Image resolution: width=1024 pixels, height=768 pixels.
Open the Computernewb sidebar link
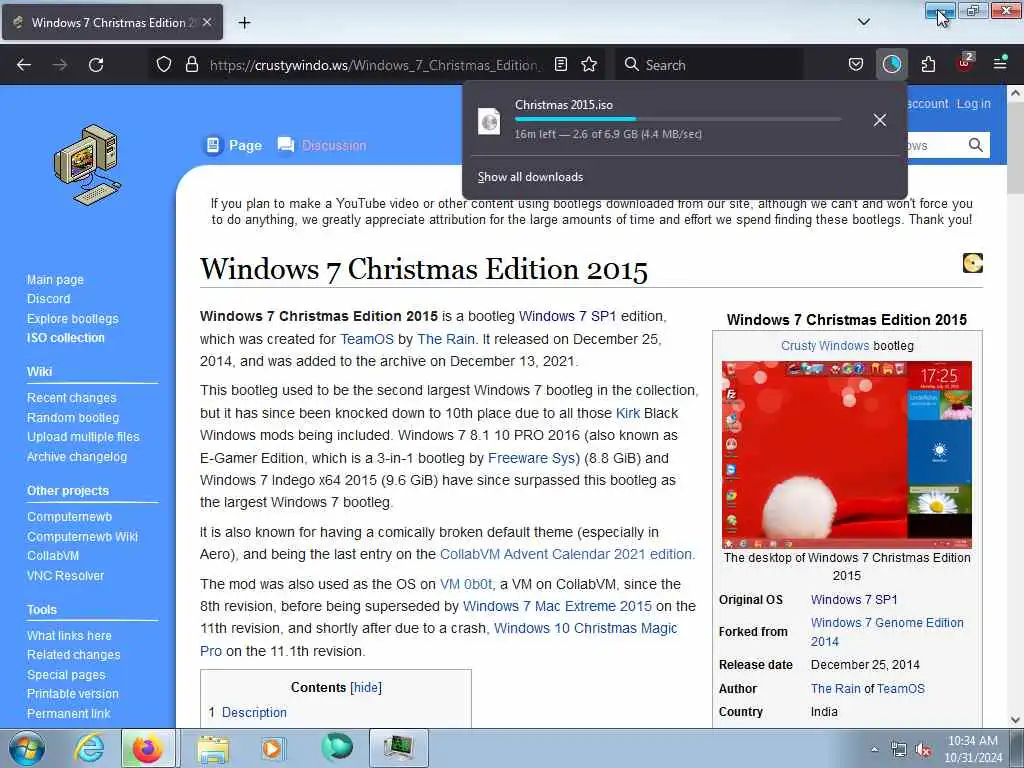[x=69, y=517]
